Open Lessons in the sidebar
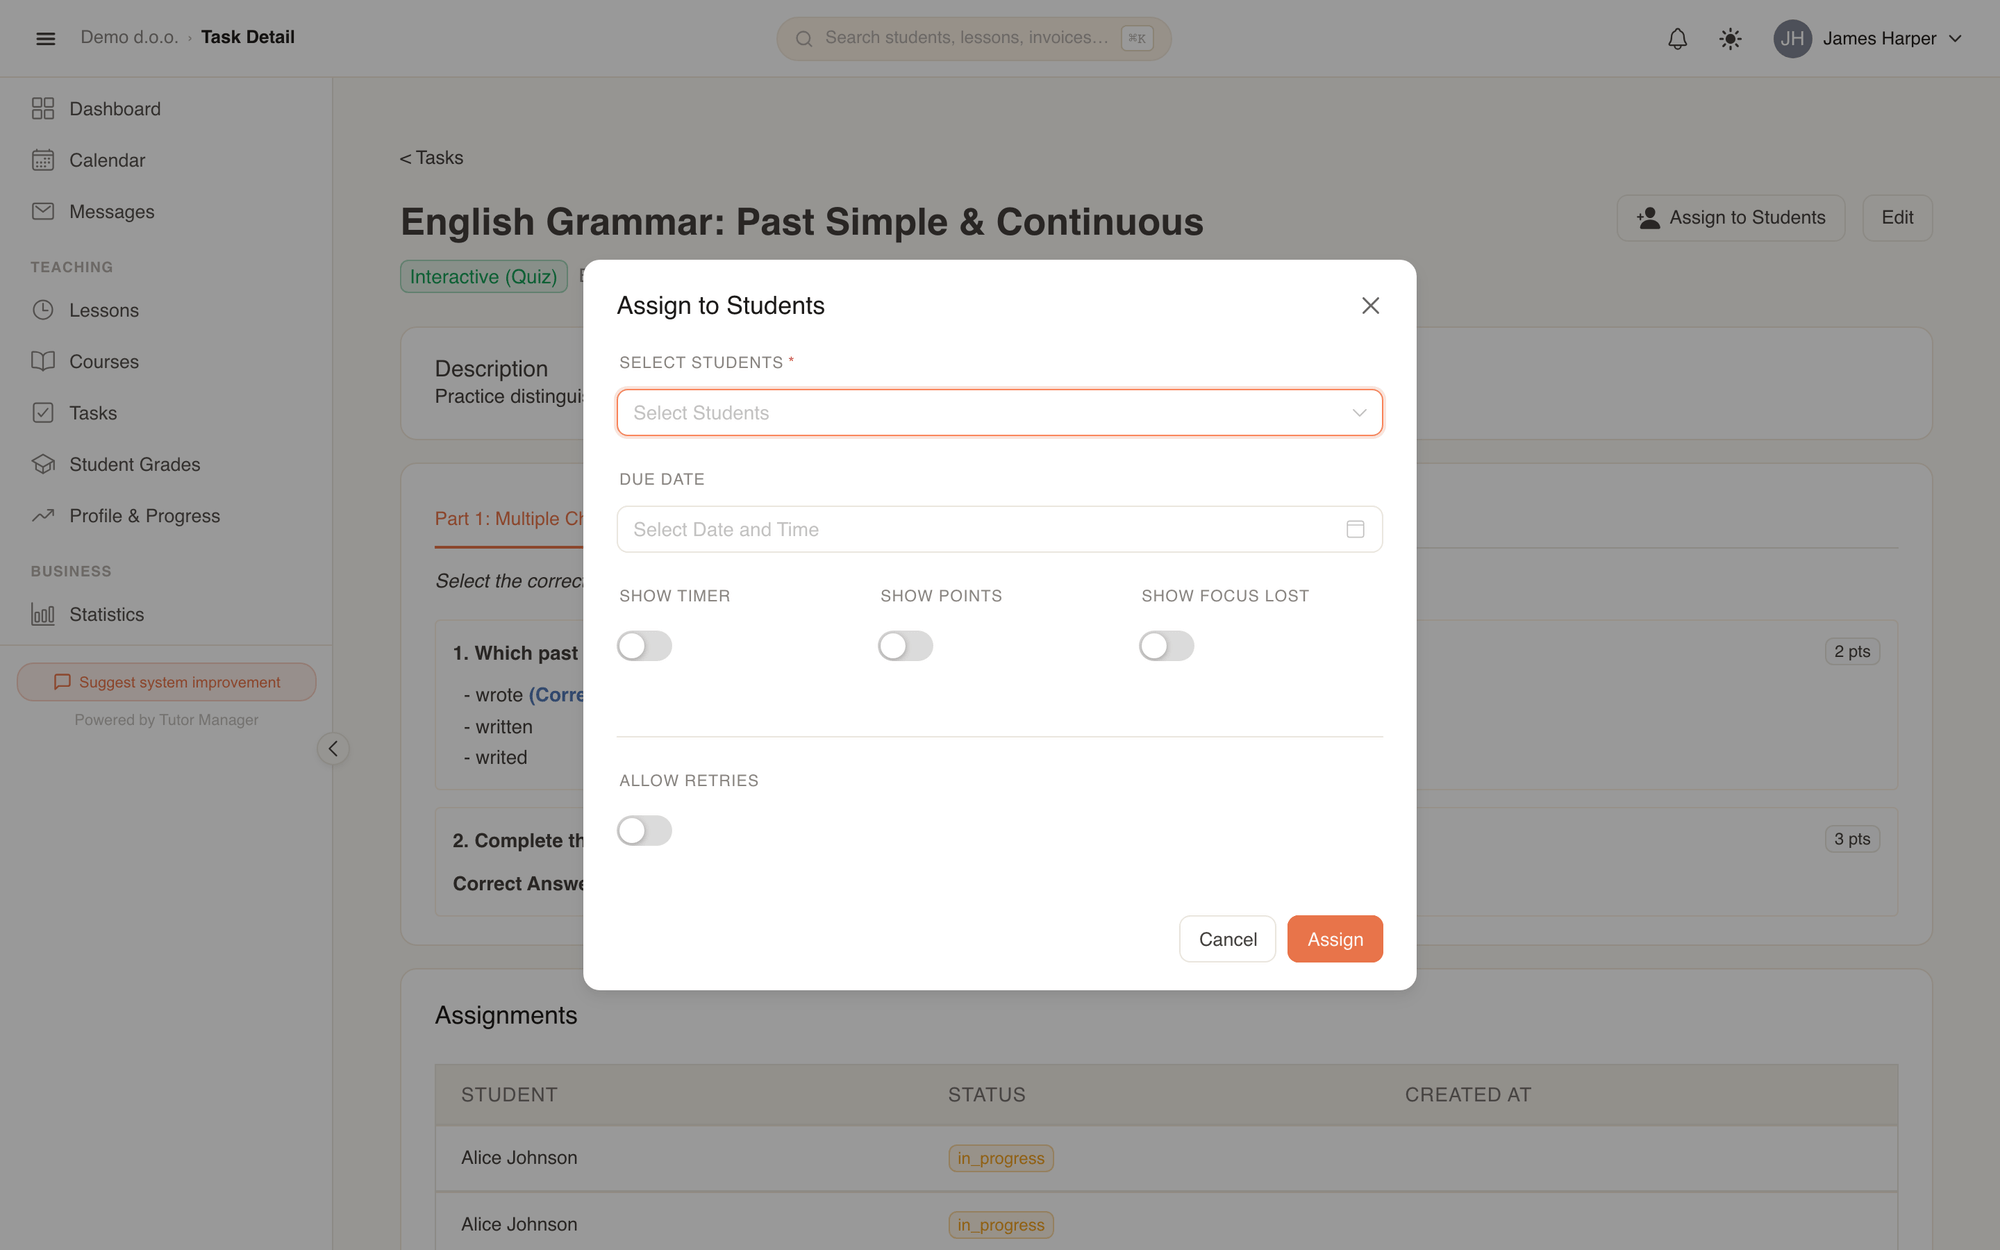 tap(104, 310)
